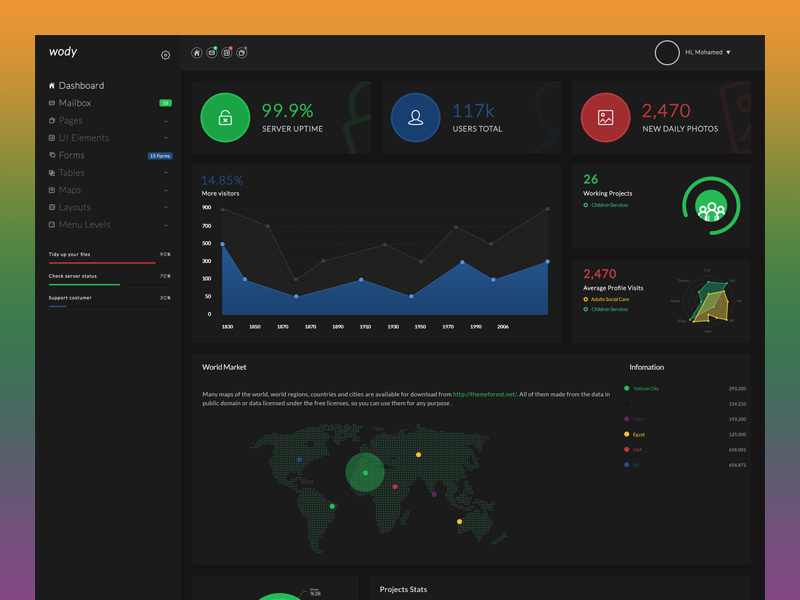
Task: Expand the UI Elements submenu indicator
Action: pyautogui.click(x=166, y=138)
